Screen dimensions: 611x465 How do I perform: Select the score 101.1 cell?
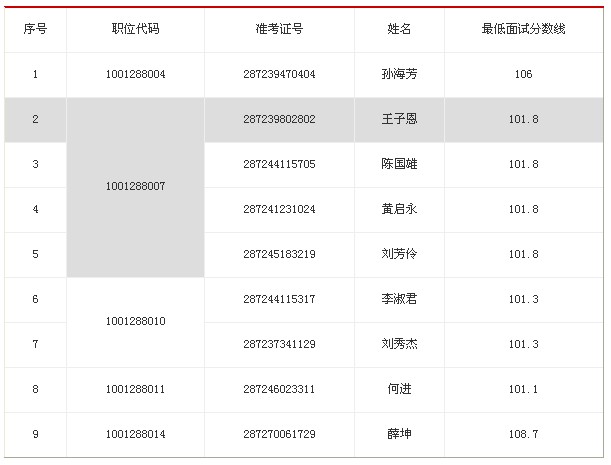pyautogui.click(x=523, y=389)
